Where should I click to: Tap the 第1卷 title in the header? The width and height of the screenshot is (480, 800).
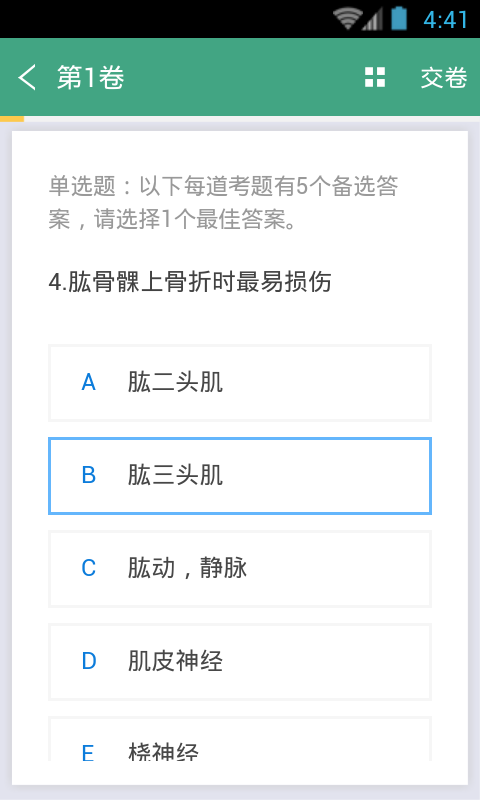pos(90,78)
